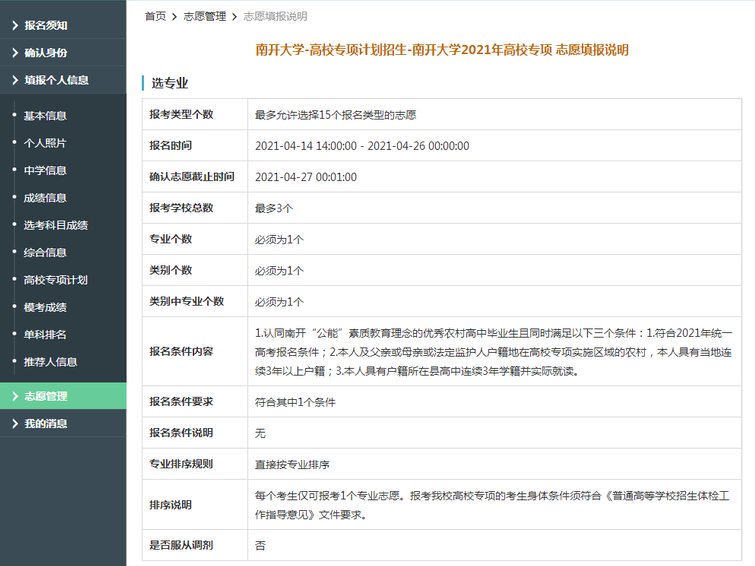Click the value 符合其中1个条件
Image resolution: width=755 pixels, height=566 pixels.
click(295, 402)
